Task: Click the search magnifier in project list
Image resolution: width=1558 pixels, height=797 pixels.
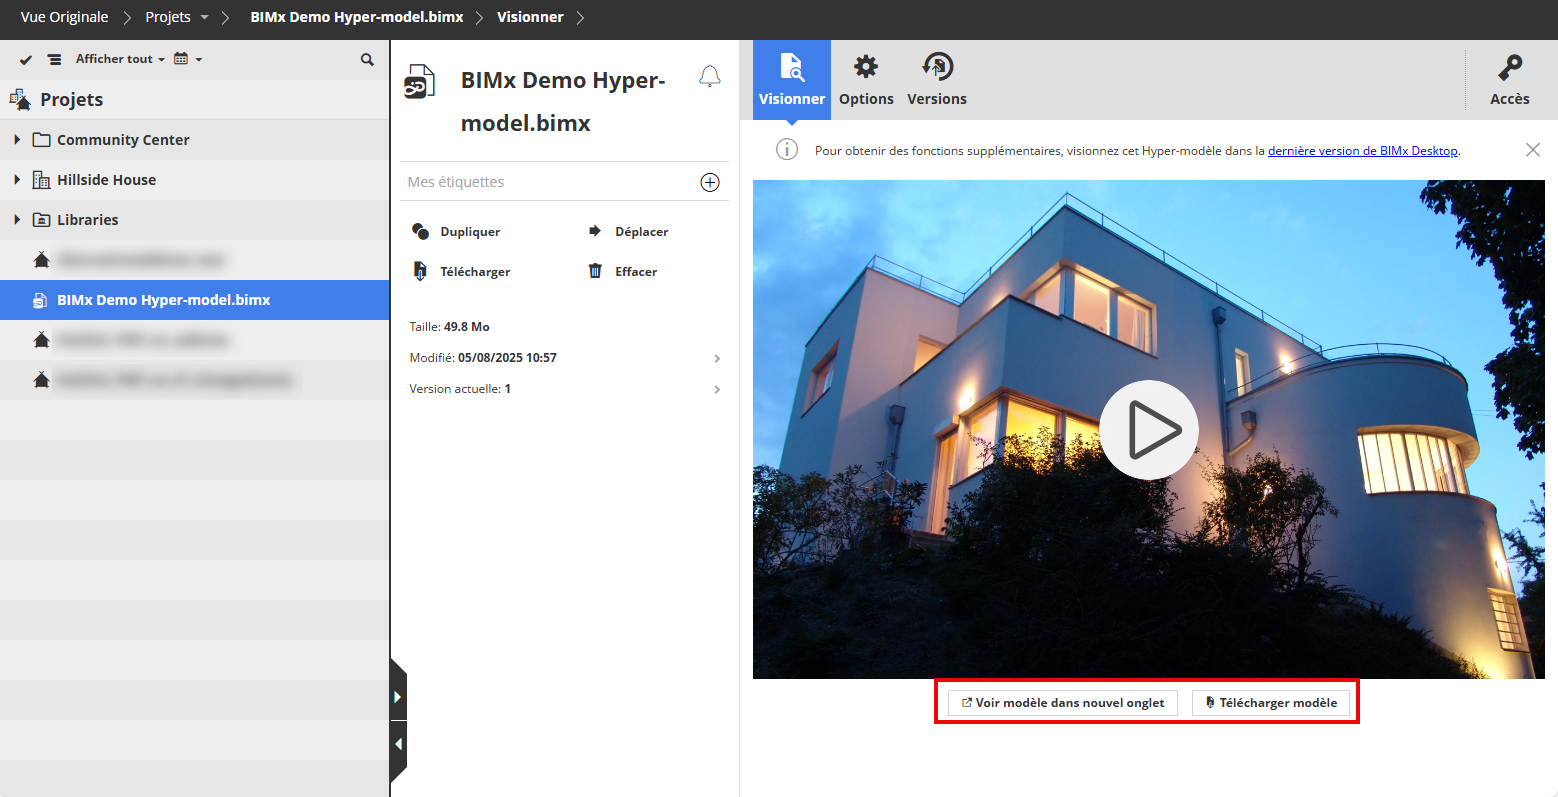Action: tap(367, 60)
